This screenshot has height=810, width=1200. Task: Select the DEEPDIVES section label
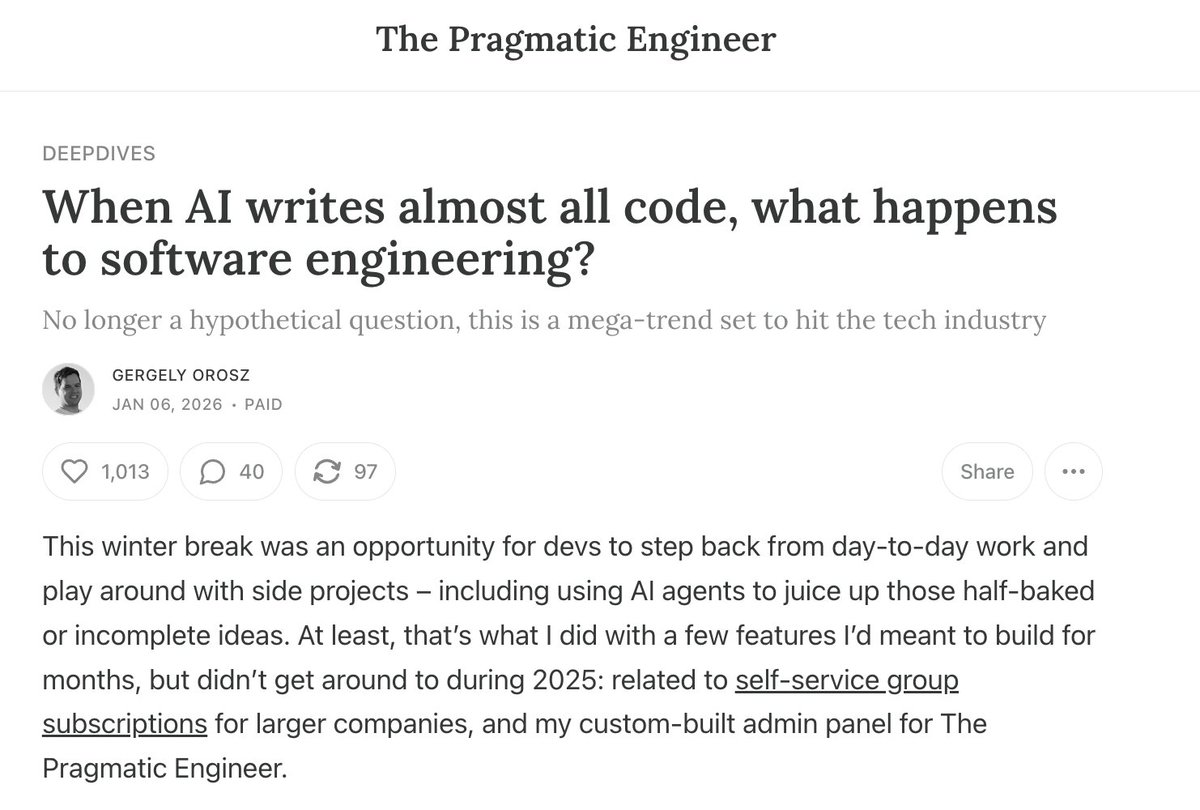[99, 153]
